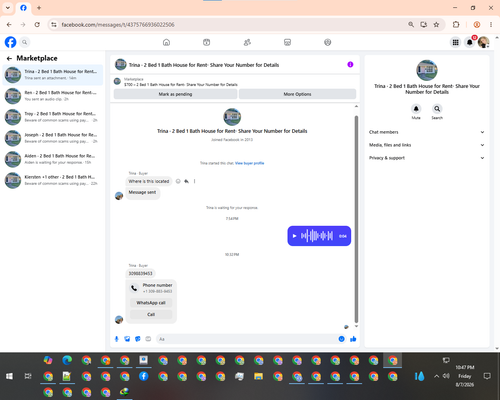Mute this conversation with bell icon
This screenshot has width=500, height=400.
point(416,109)
